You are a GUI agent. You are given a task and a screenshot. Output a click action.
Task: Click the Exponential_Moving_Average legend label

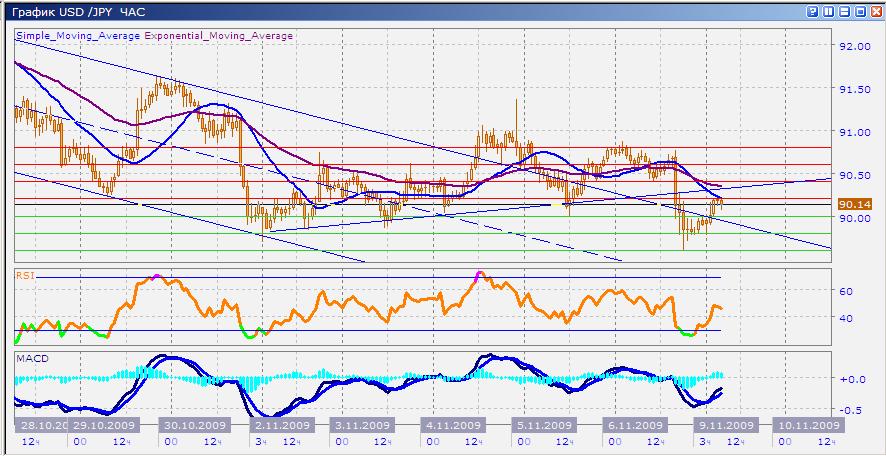pyautogui.click(x=220, y=36)
